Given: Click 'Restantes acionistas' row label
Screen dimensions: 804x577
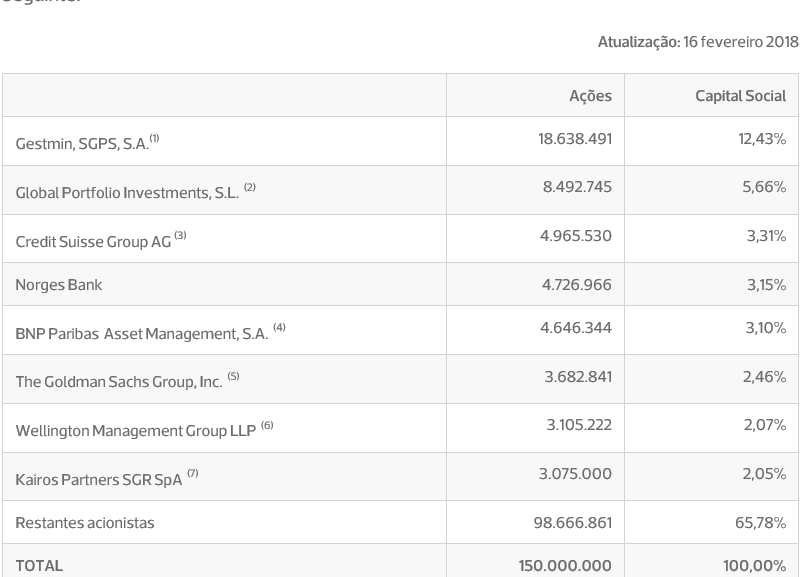Looking at the screenshot, I should click(85, 523).
